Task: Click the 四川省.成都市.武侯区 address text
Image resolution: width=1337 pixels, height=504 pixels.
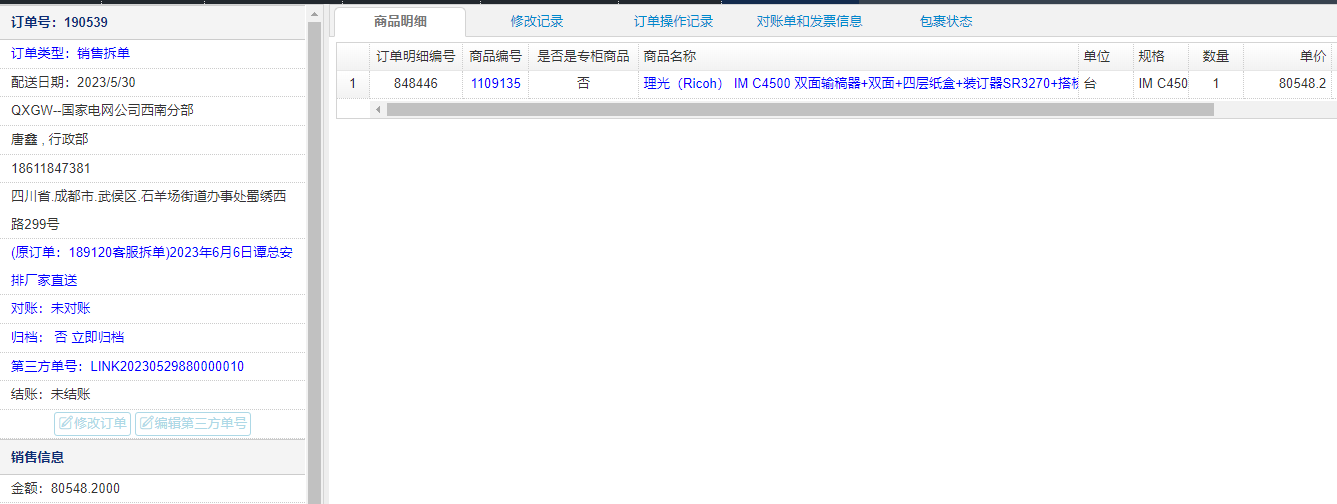Action: click(x=151, y=210)
